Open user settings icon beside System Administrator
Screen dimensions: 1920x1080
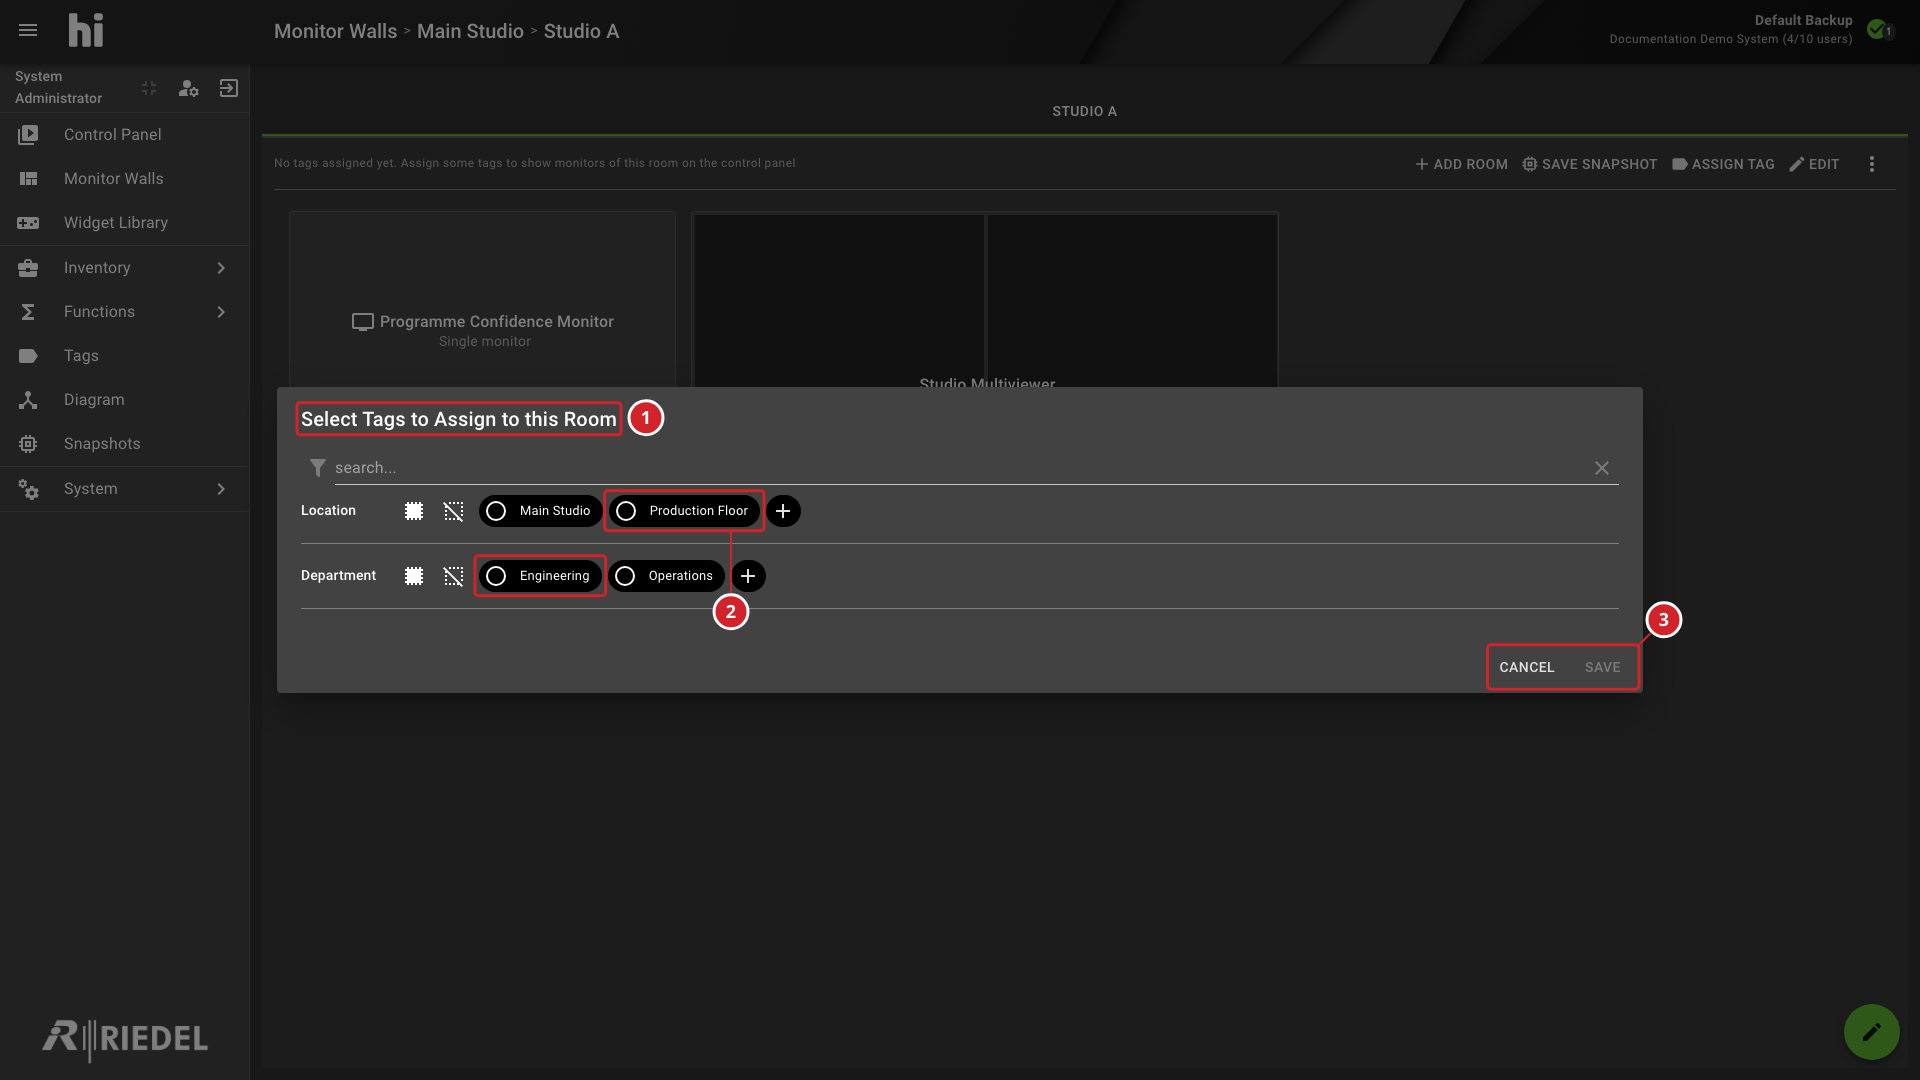click(188, 88)
